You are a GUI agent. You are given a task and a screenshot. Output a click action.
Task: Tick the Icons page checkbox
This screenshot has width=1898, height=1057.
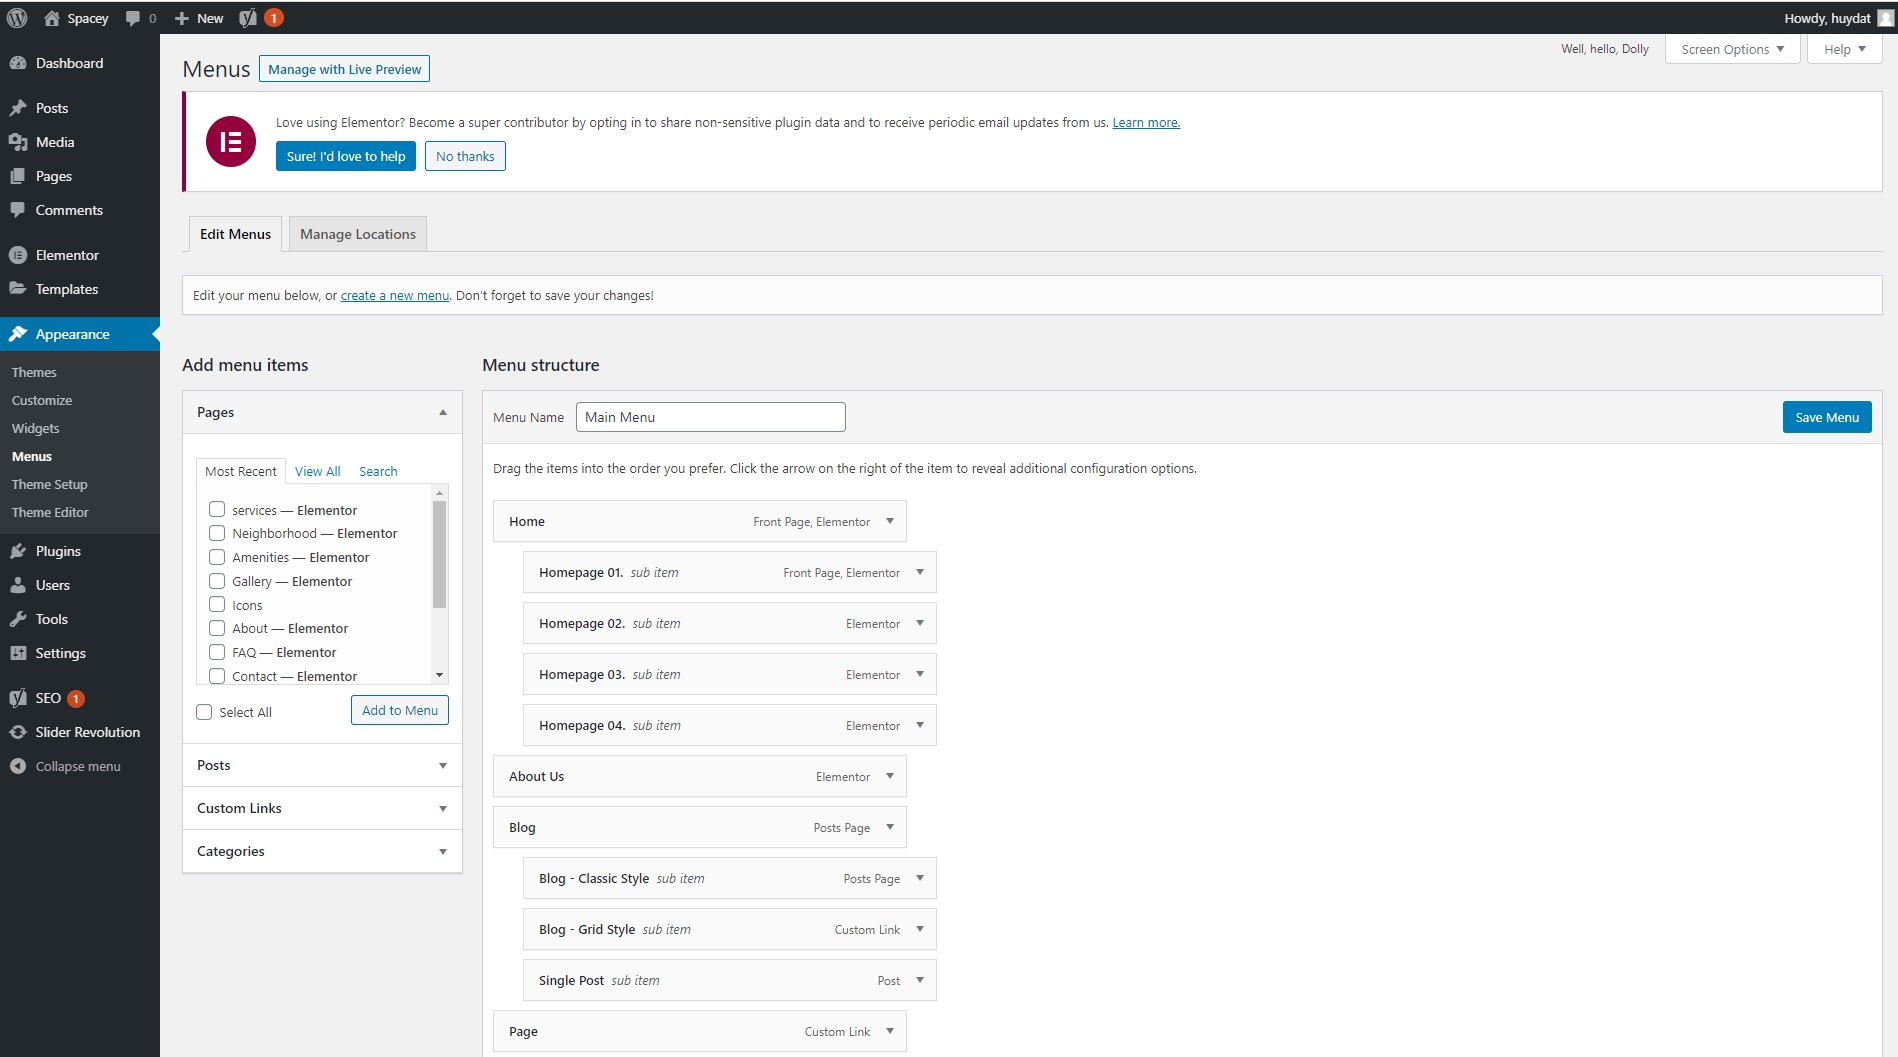click(217, 605)
